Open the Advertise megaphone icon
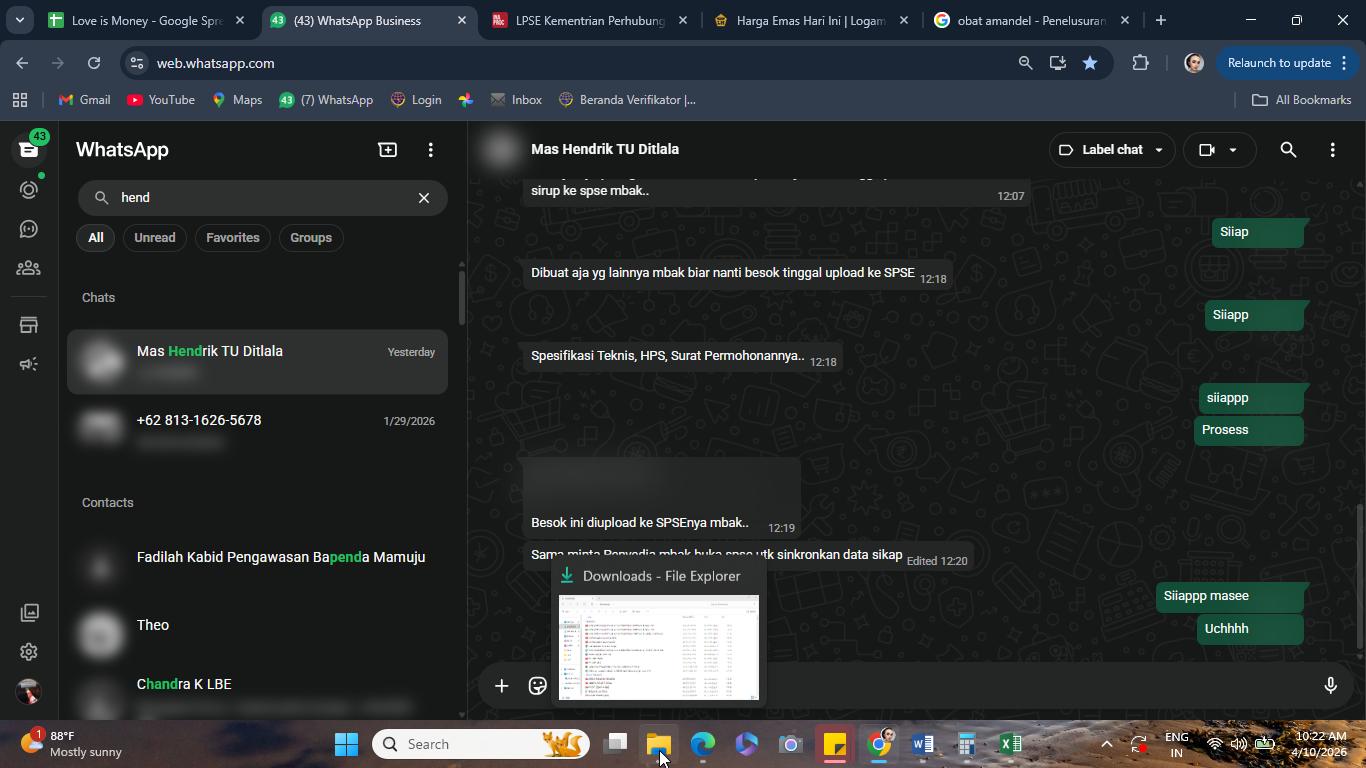The width and height of the screenshot is (1366, 768). 29,364
